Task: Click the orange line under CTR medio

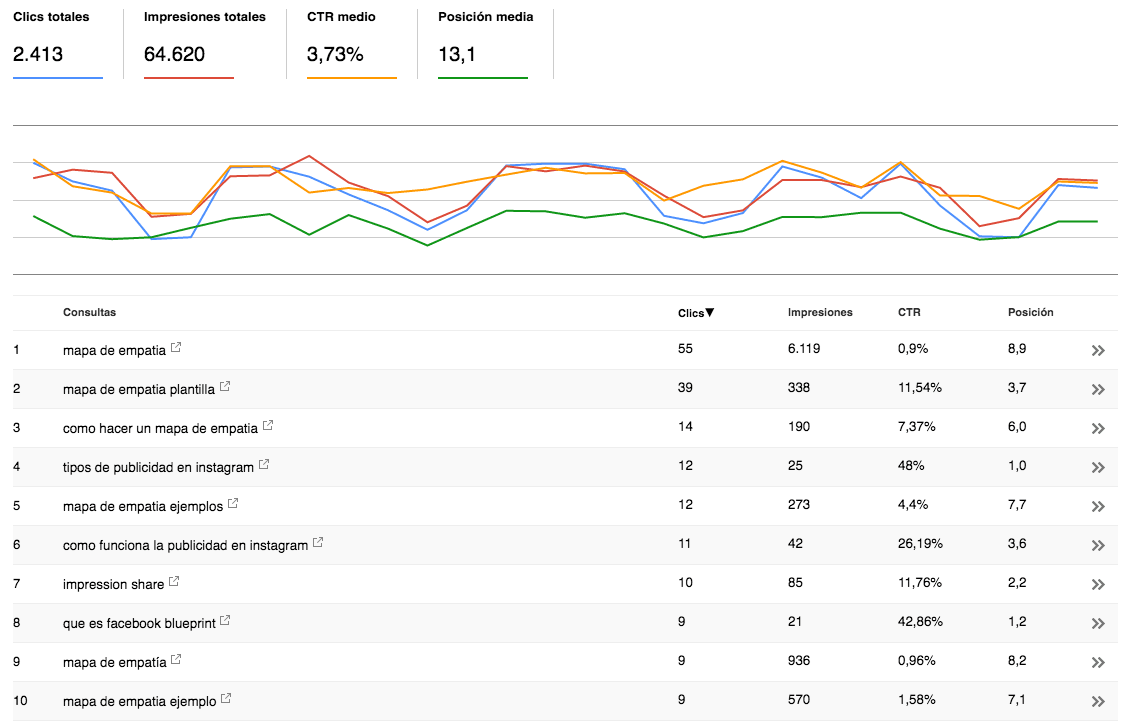Action: coord(352,77)
